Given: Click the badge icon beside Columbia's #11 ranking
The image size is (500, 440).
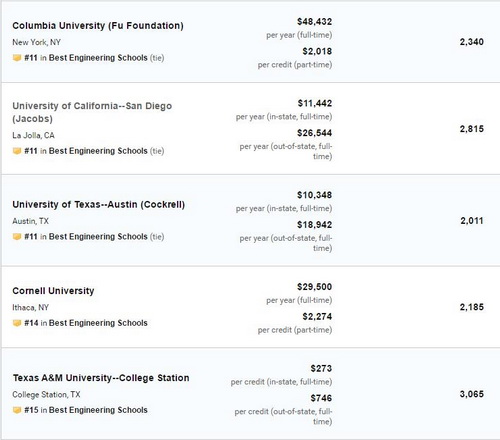Looking at the screenshot, I should coord(17,58).
